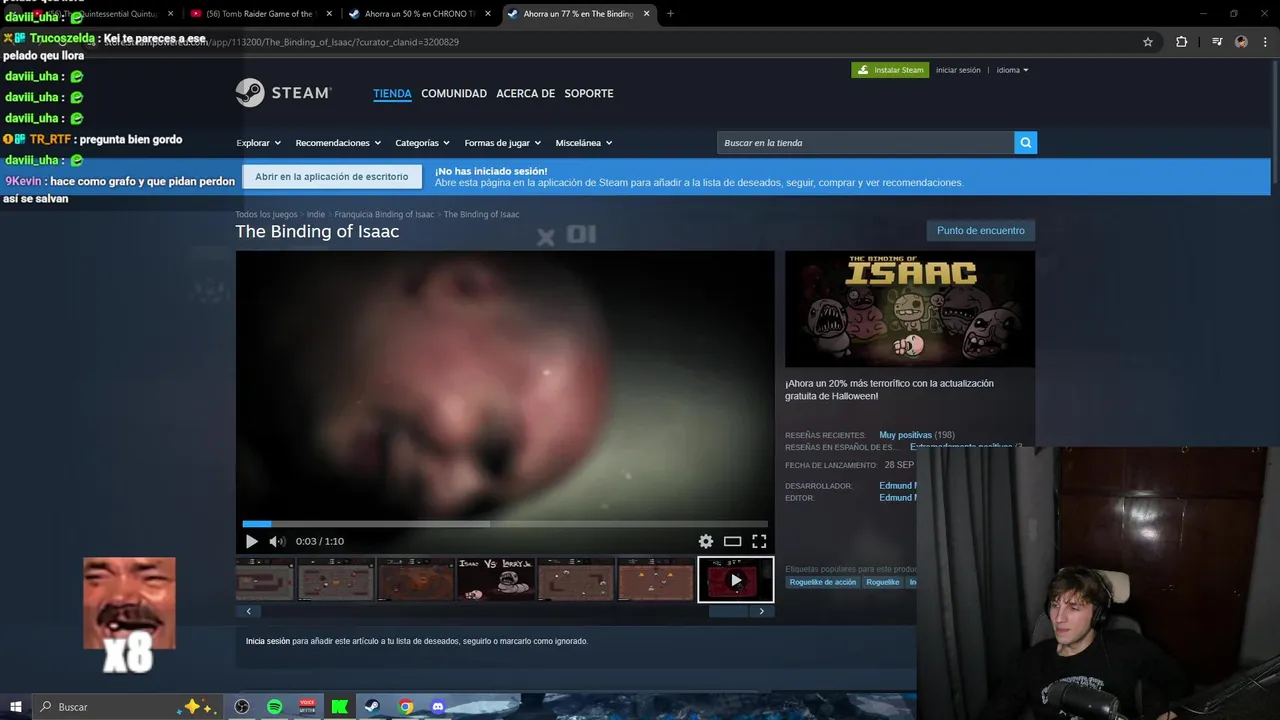Click the search magnifier button
Screen dimensions: 1280x720
pyautogui.click(x=1025, y=143)
